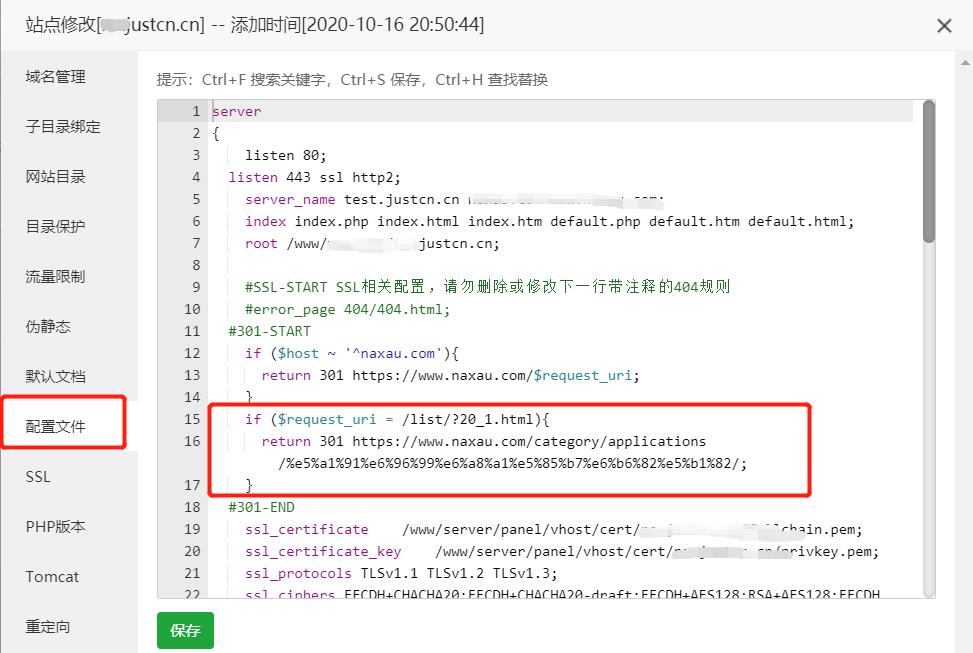Select 配置文件 tab

[56, 427]
